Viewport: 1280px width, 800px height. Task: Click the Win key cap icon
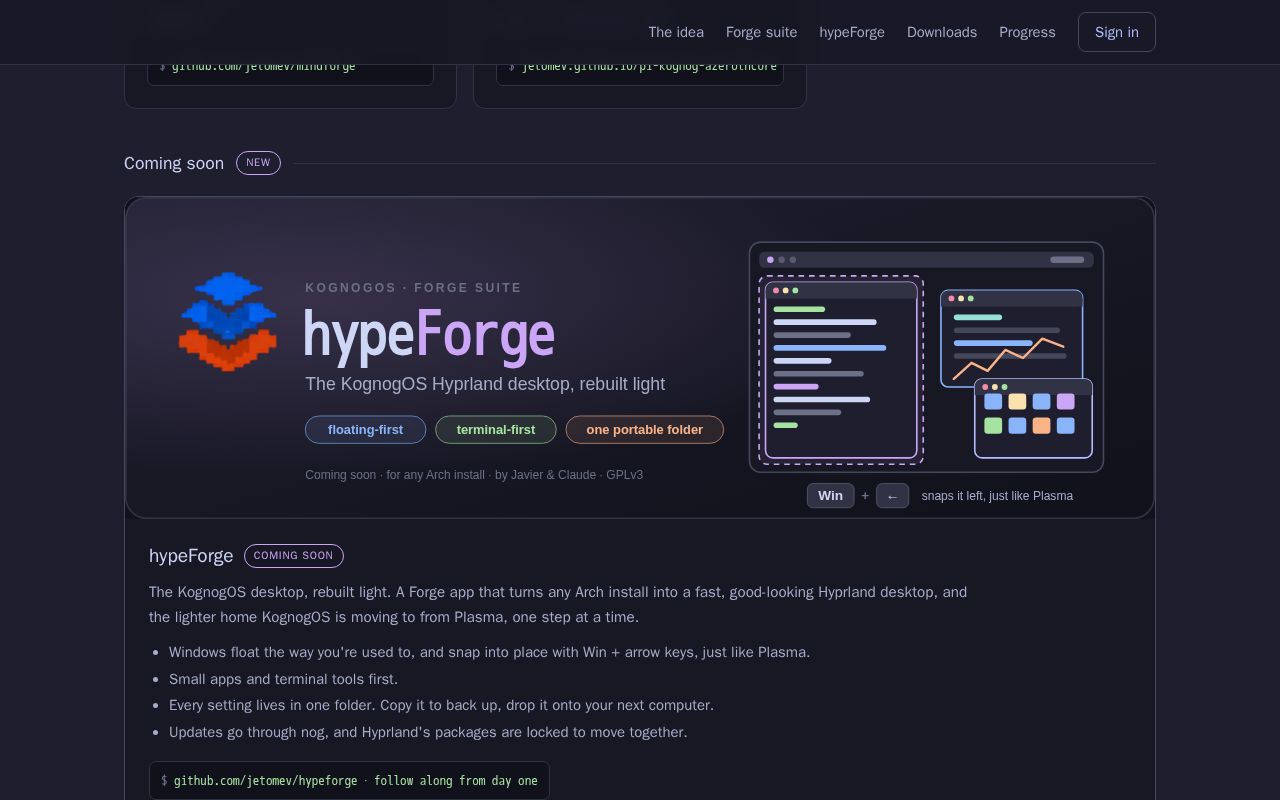click(x=830, y=495)
